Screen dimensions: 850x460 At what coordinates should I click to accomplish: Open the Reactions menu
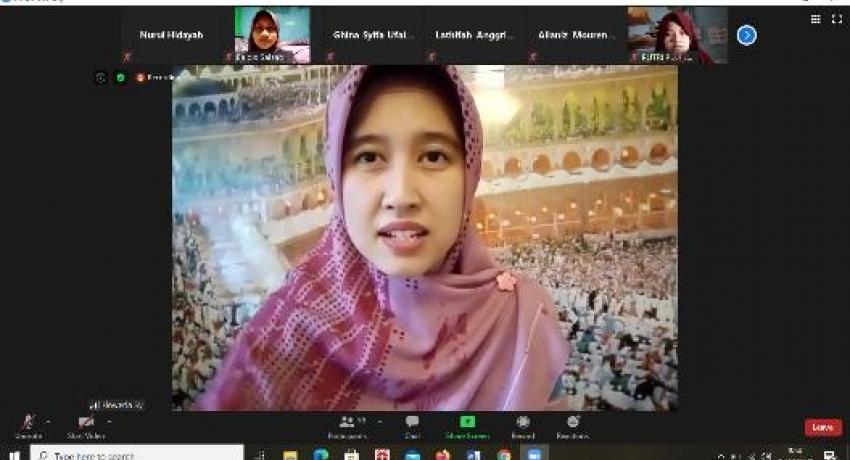point(572,426)
